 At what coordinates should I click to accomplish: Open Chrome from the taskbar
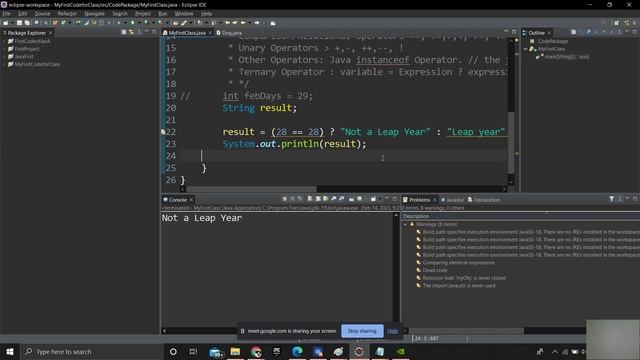point(256,351)
